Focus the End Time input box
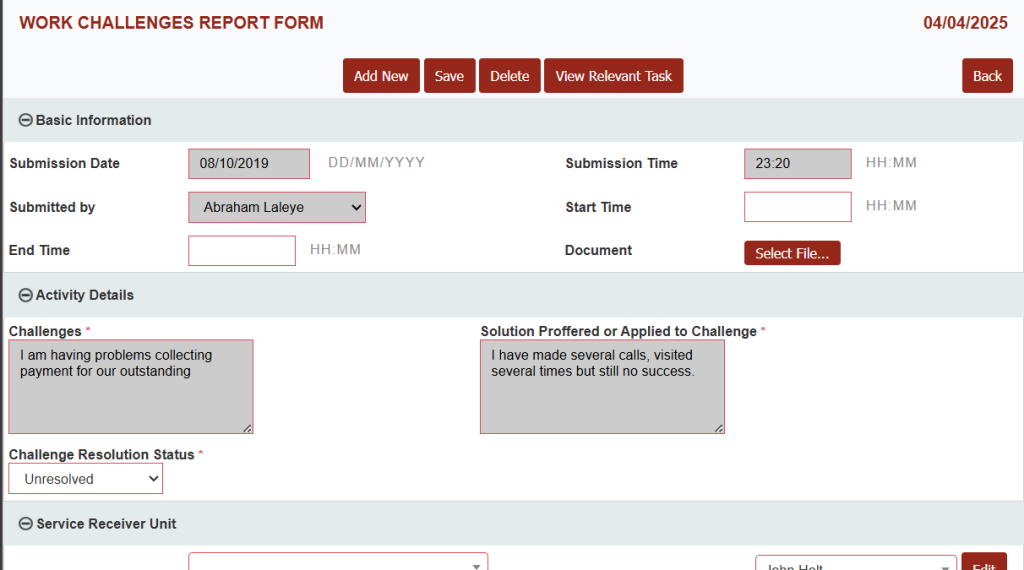This screenshot has width=1024, height=570. 242,251
